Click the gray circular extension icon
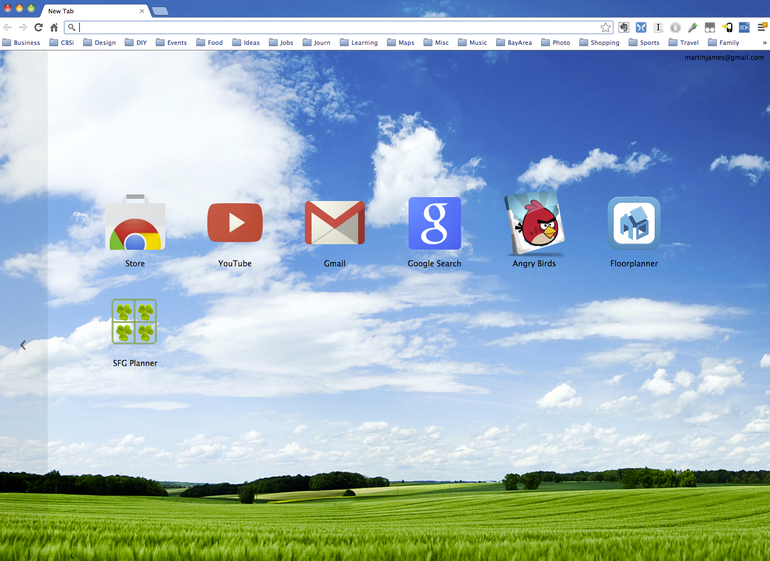The width and height of the screenshot is (770, 561). pyautogui.click(x=675, y=28)
